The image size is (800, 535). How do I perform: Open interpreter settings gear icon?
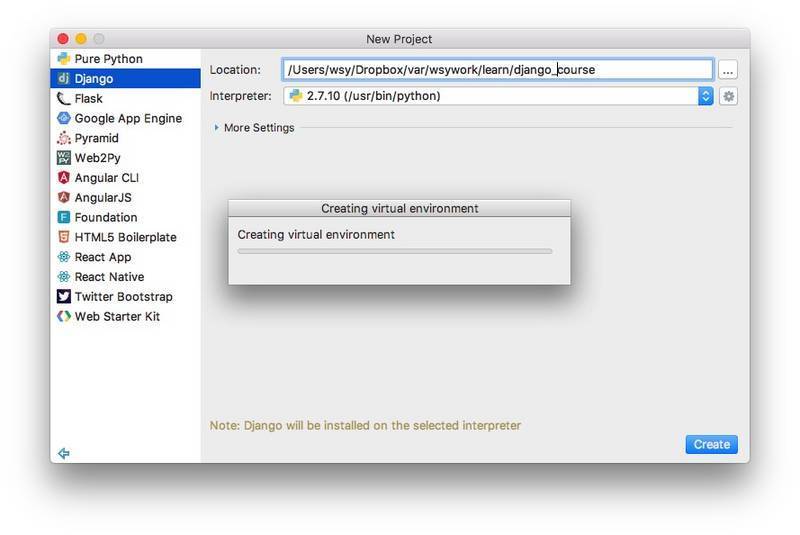pyautogui.click(x=728, y=96)
